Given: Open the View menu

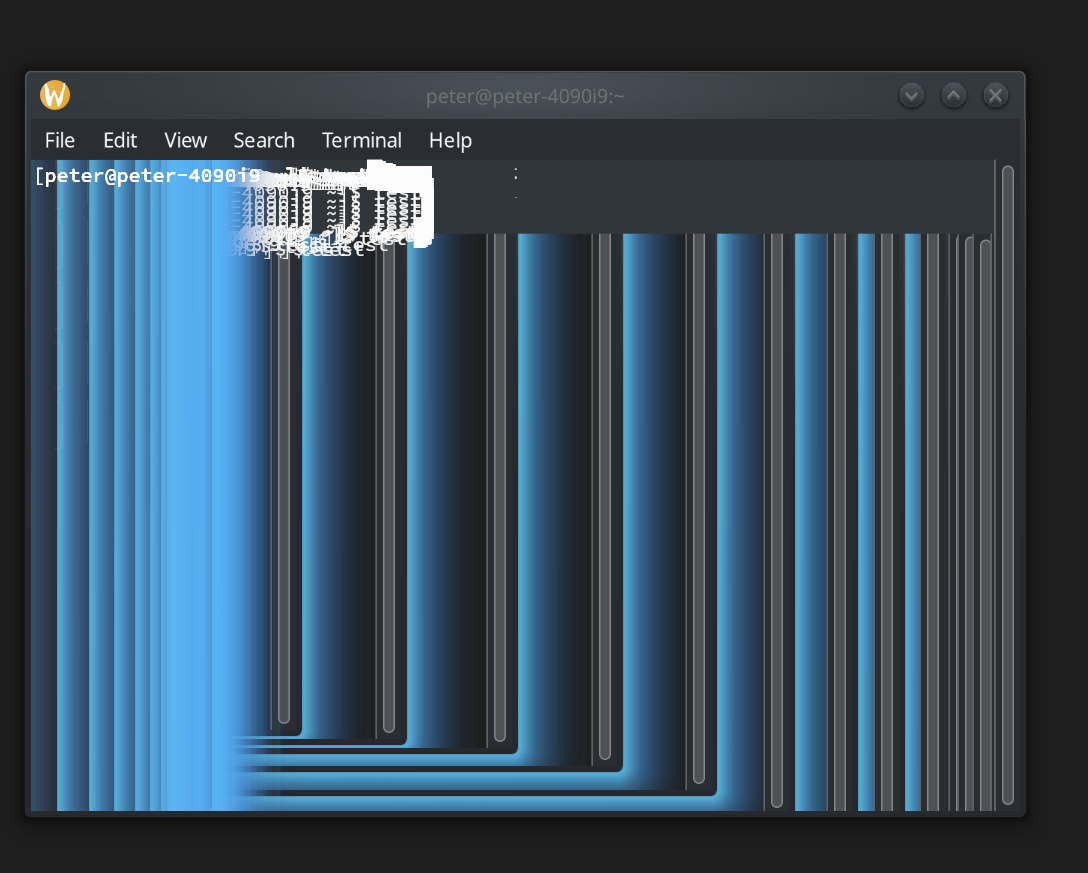Looking at the screenshot, I should pyautogui.click(x=185, y=140).
